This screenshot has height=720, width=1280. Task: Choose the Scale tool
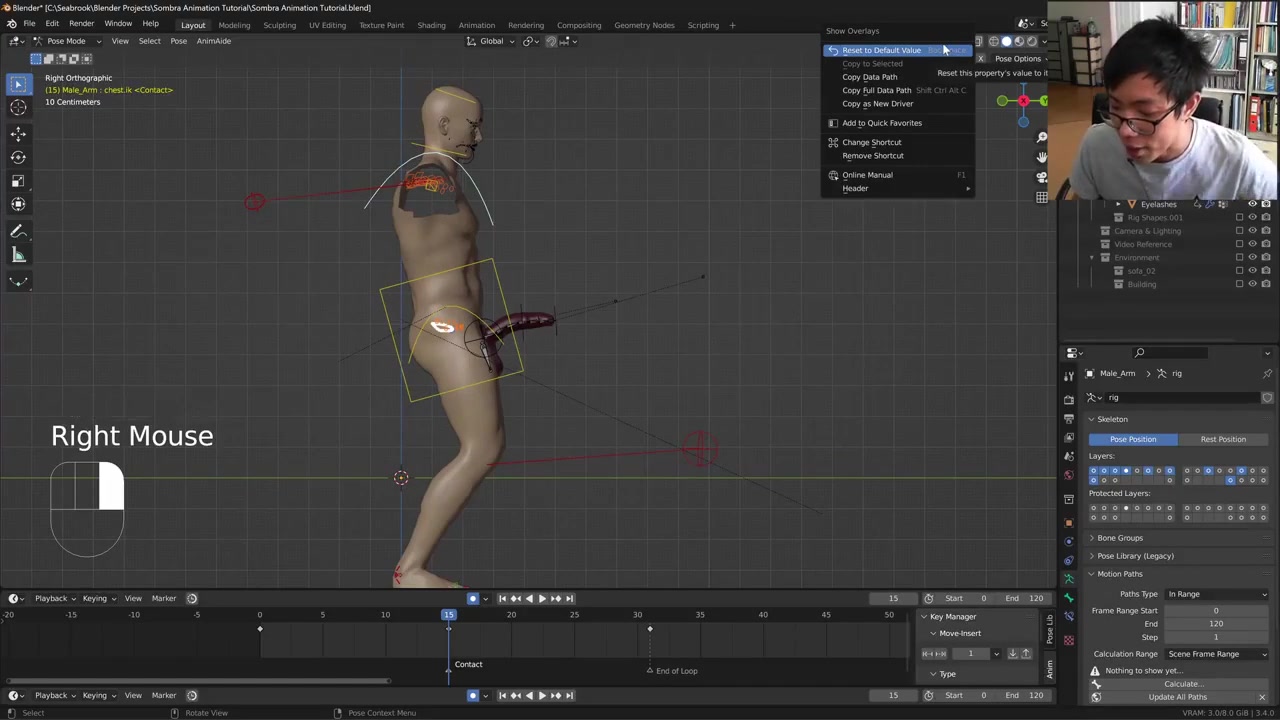tap(18, 181)
